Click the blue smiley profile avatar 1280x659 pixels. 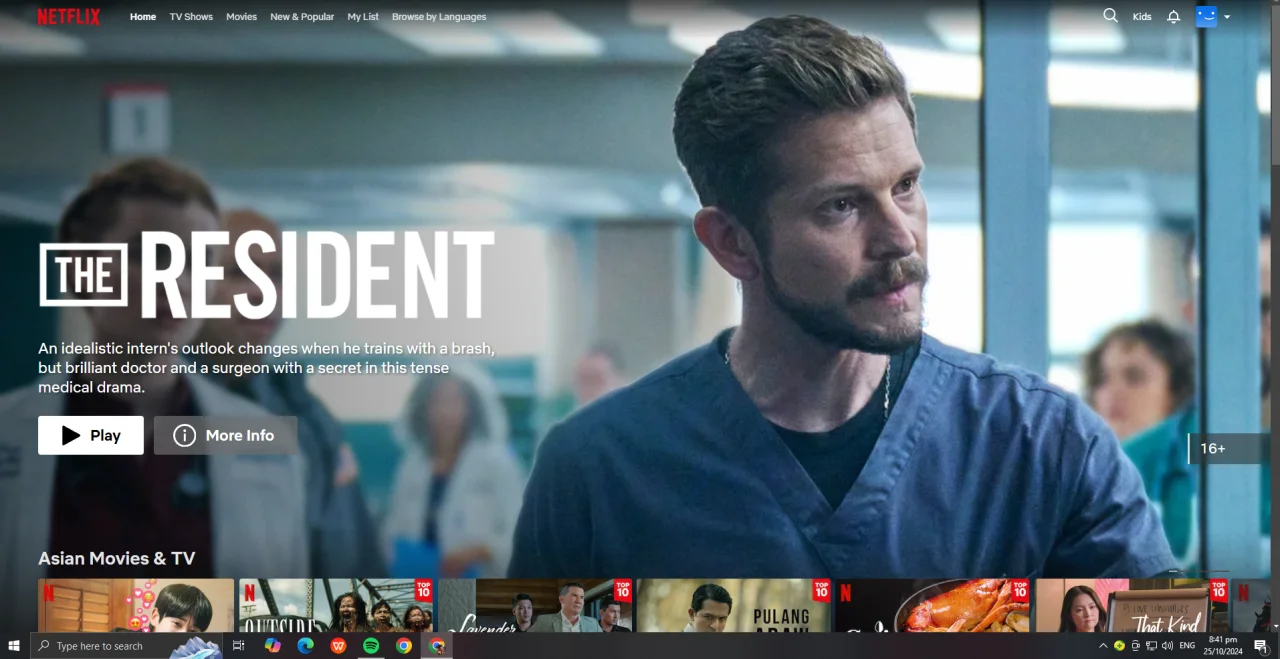pyautogui.click(x=1206, y=16)
